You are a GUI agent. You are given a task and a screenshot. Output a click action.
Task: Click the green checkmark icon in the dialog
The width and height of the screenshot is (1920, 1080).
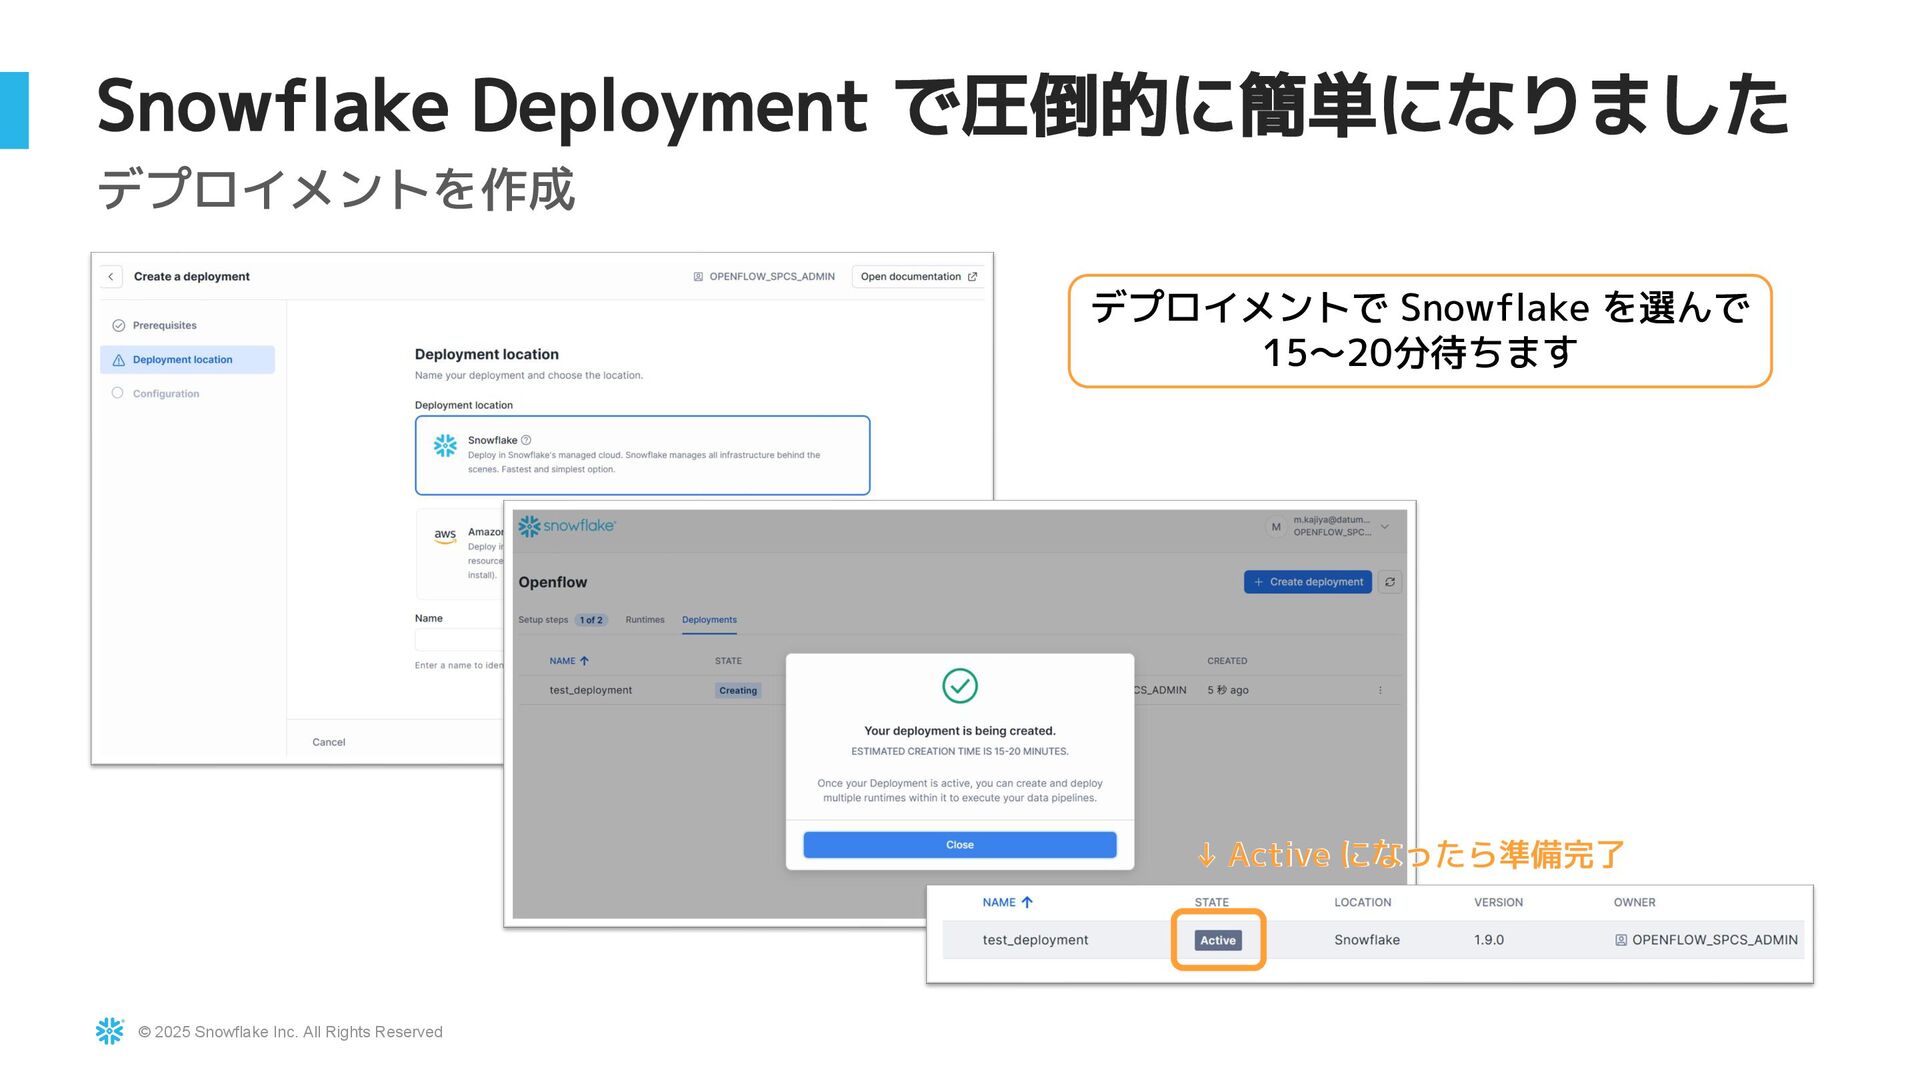pyautogui.click(x=959, y=686)
